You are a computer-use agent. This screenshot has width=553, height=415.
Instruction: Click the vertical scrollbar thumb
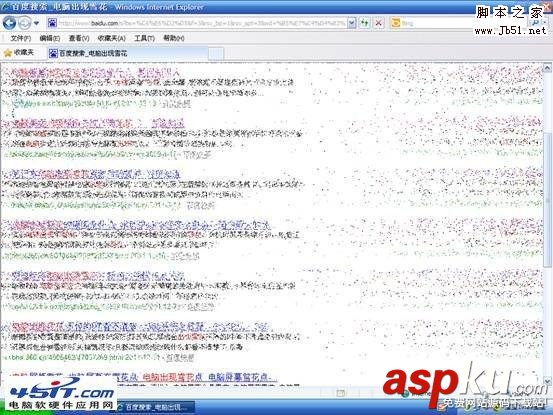(x=547, y=200)
